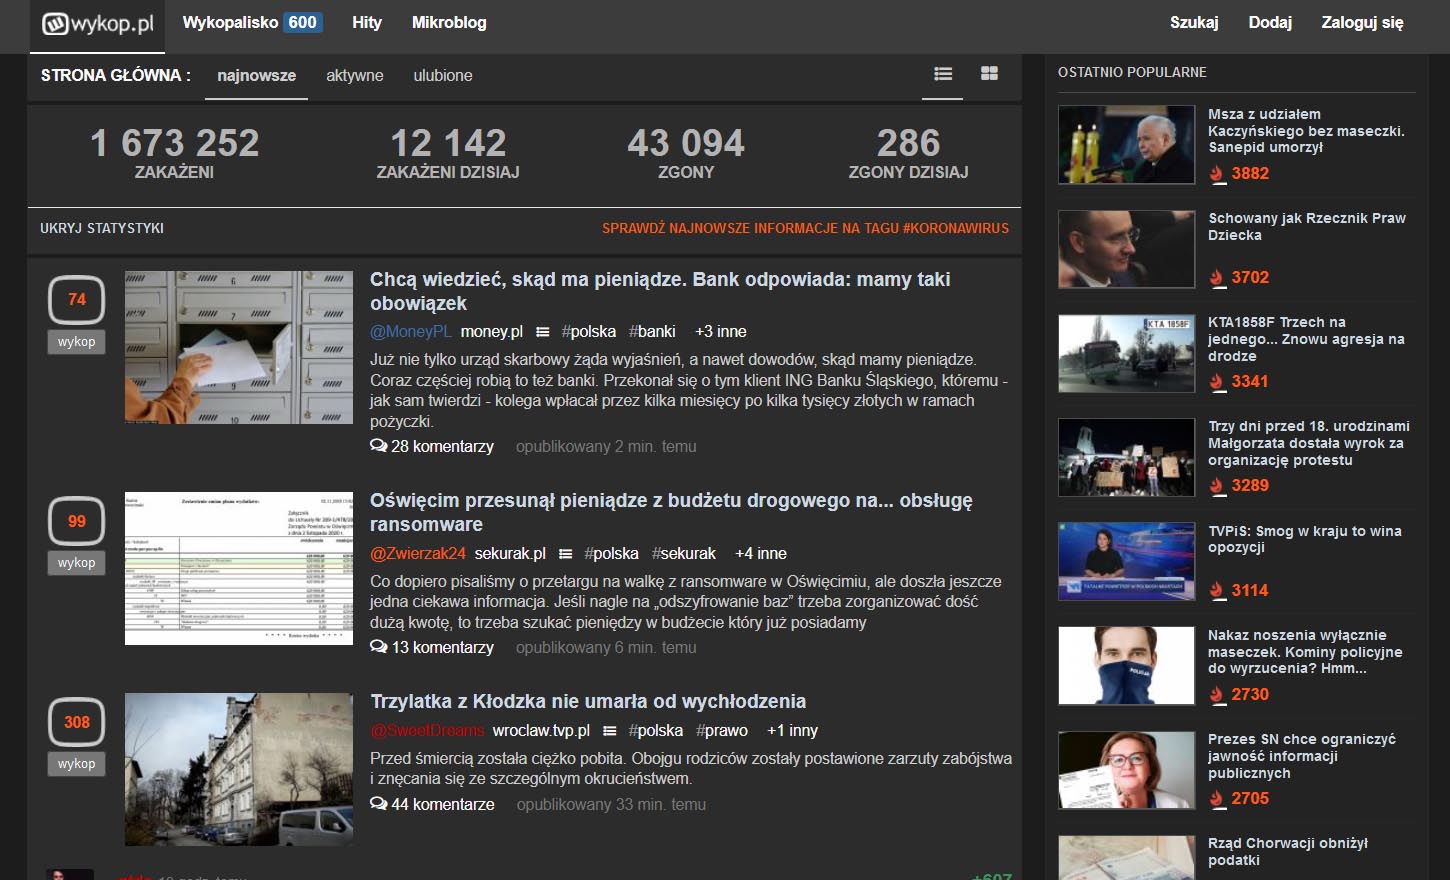The height and width of the screenshot is (880, 1450).
Task: Click flame icon next to 3289
Action: click(x=1217, y=486)
